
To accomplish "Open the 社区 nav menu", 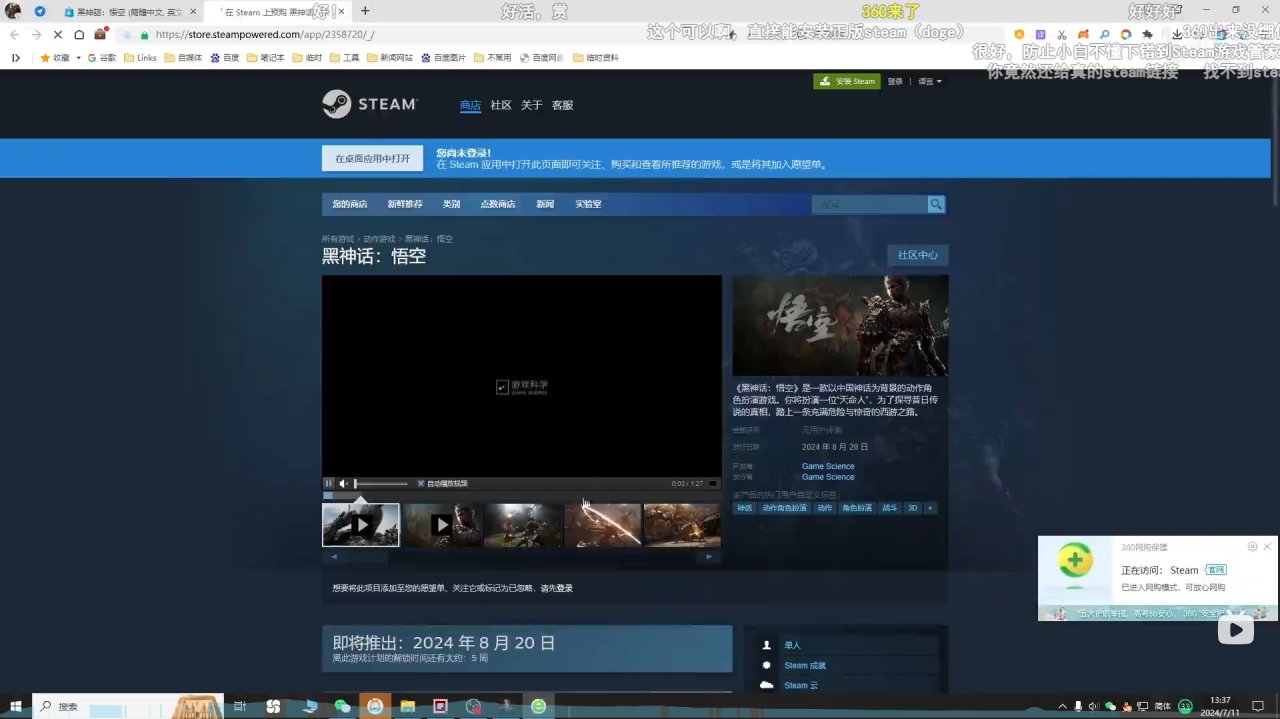I will tap(501, 105).
